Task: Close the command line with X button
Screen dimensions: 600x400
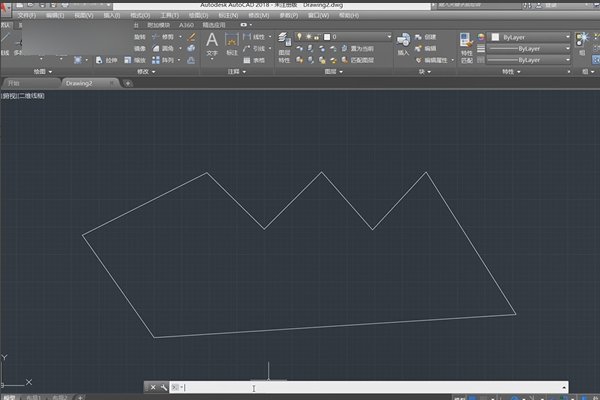Action: 152,387
